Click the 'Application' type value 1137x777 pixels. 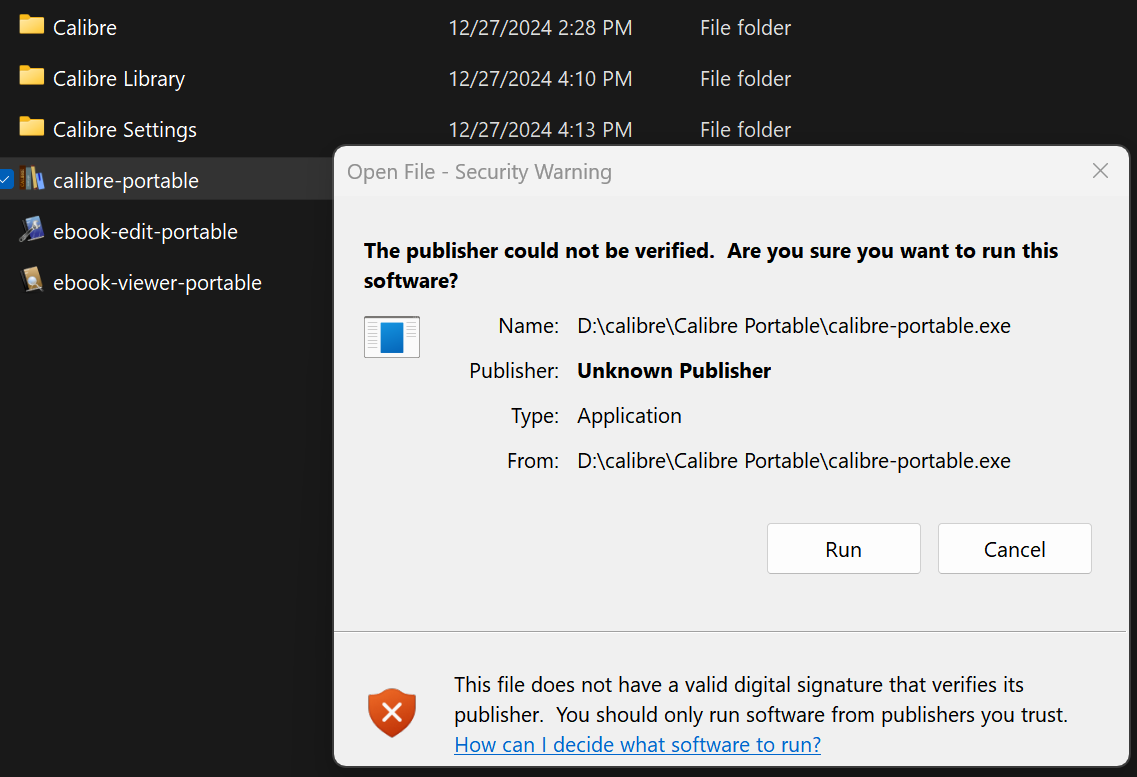tap(629, 415)
